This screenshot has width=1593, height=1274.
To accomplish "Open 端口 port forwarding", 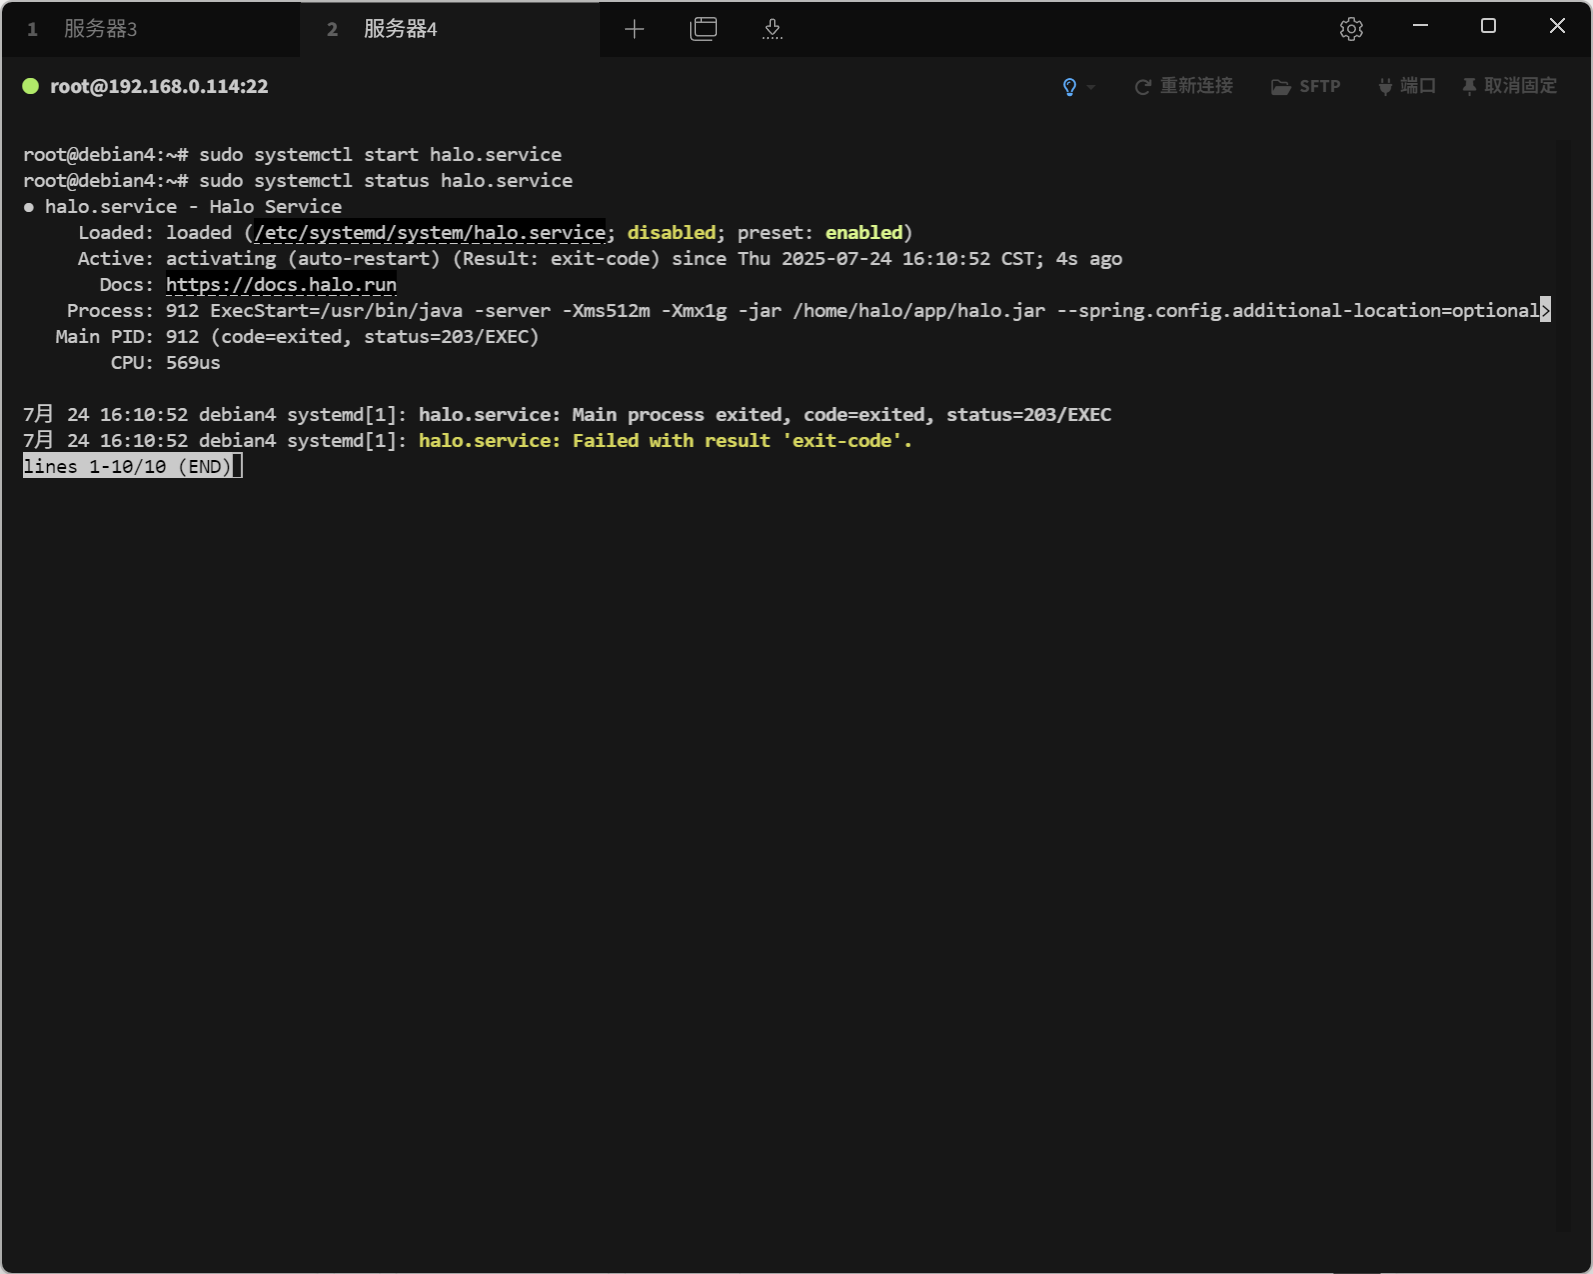I will 1407,86.
